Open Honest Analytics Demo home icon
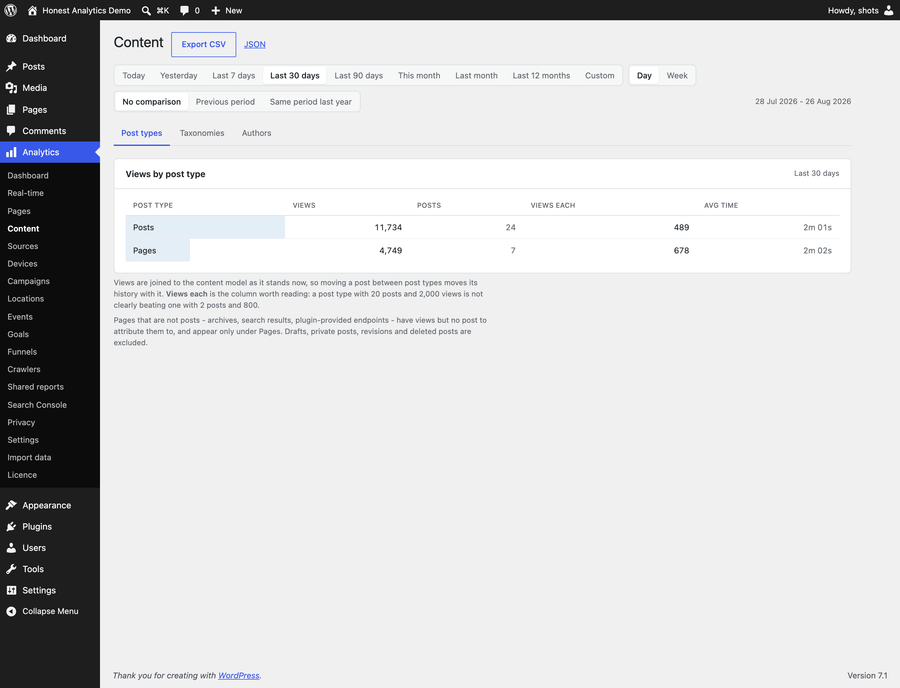This screenshot has width=900, height=688. [x=32, y=10]
